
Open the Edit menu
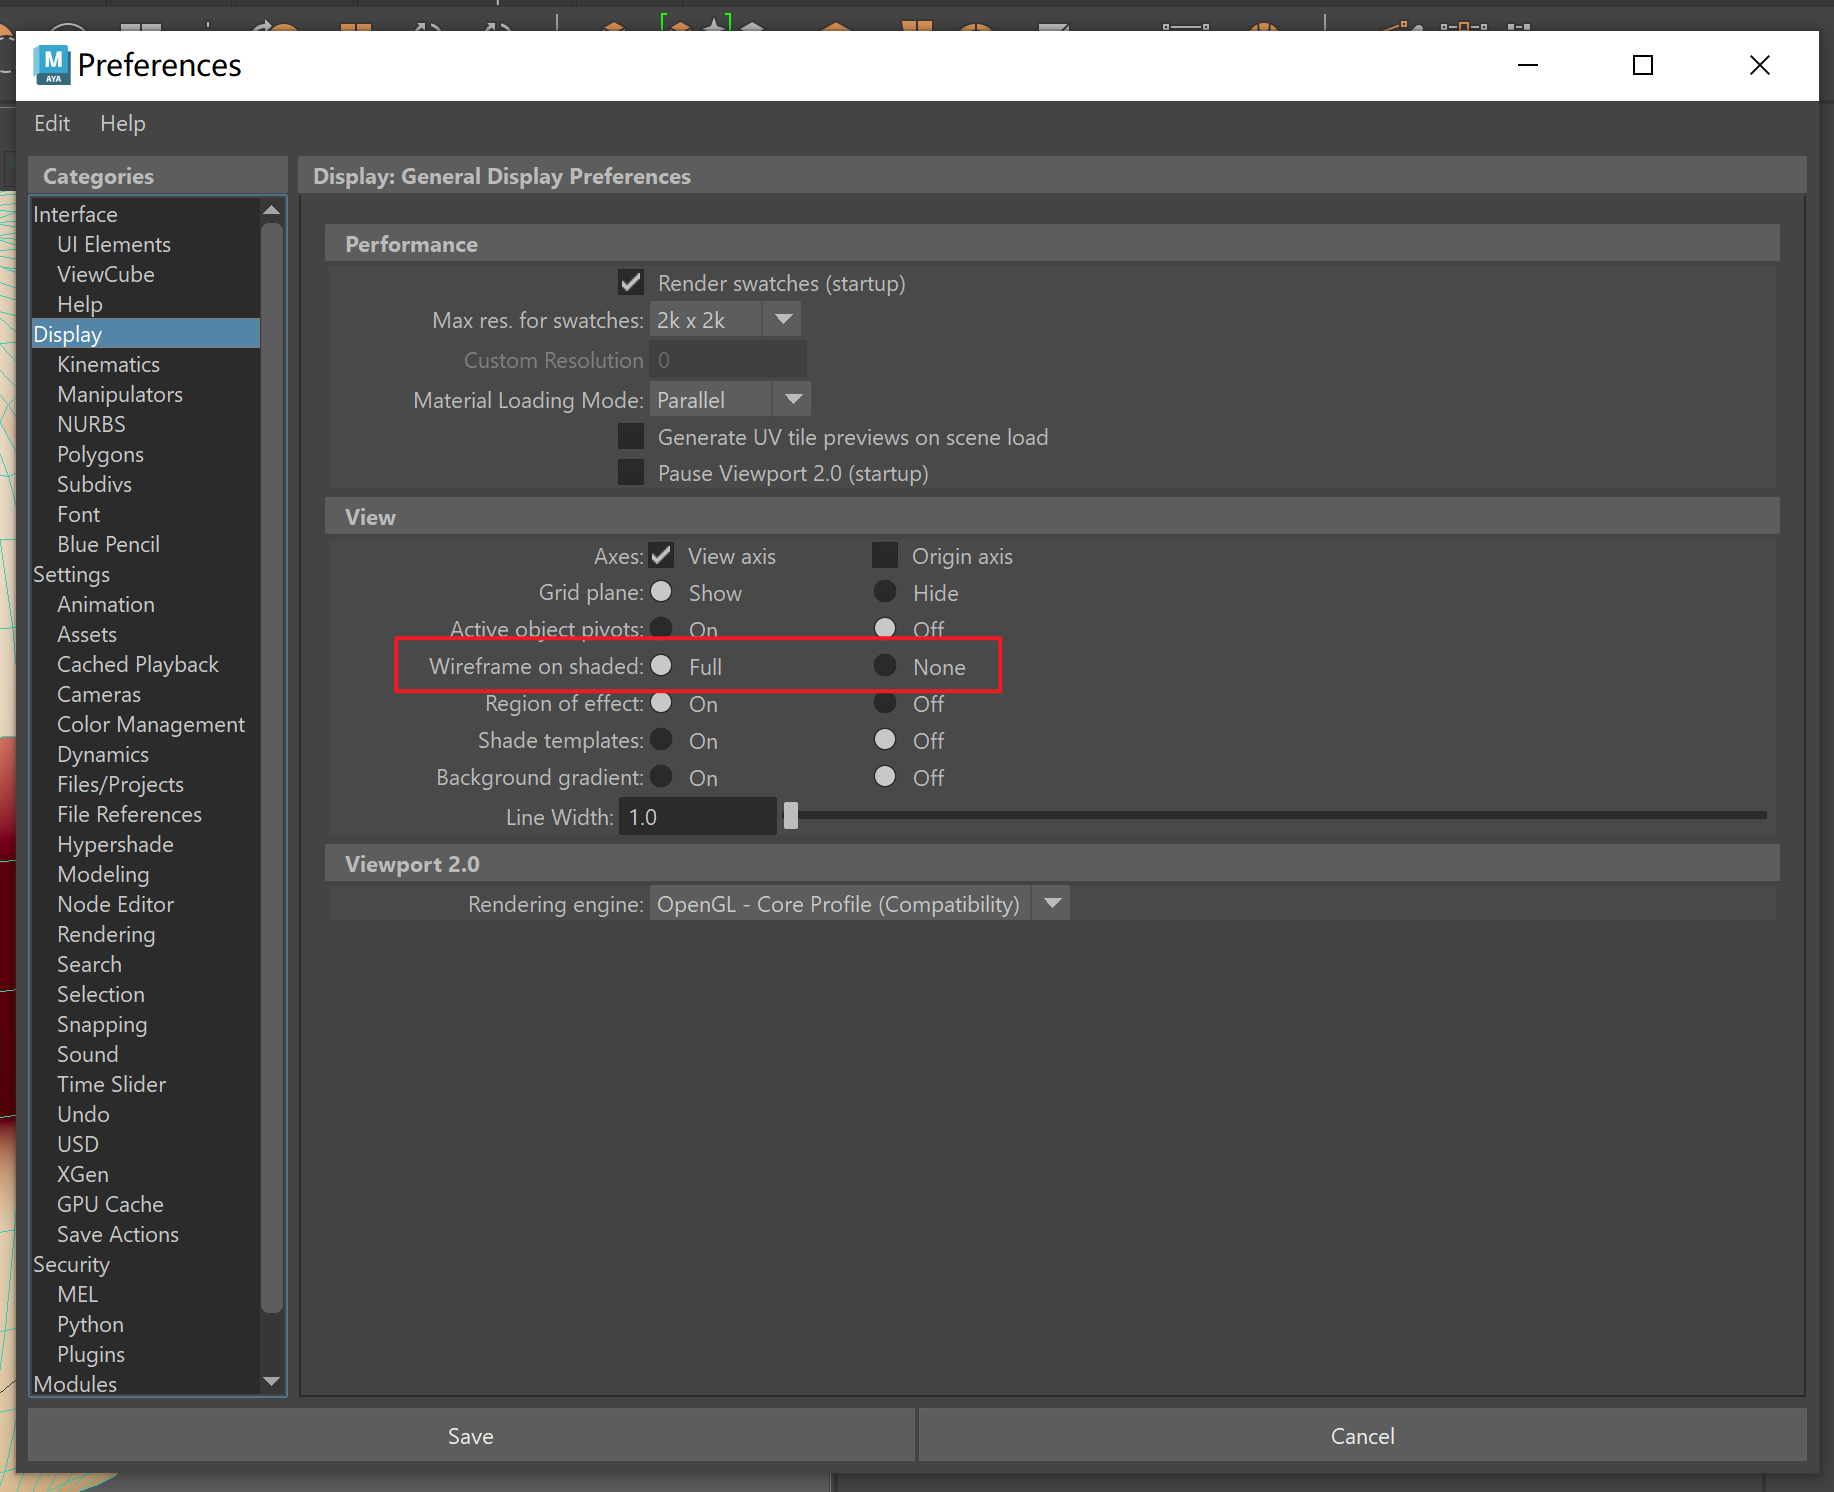52,123
